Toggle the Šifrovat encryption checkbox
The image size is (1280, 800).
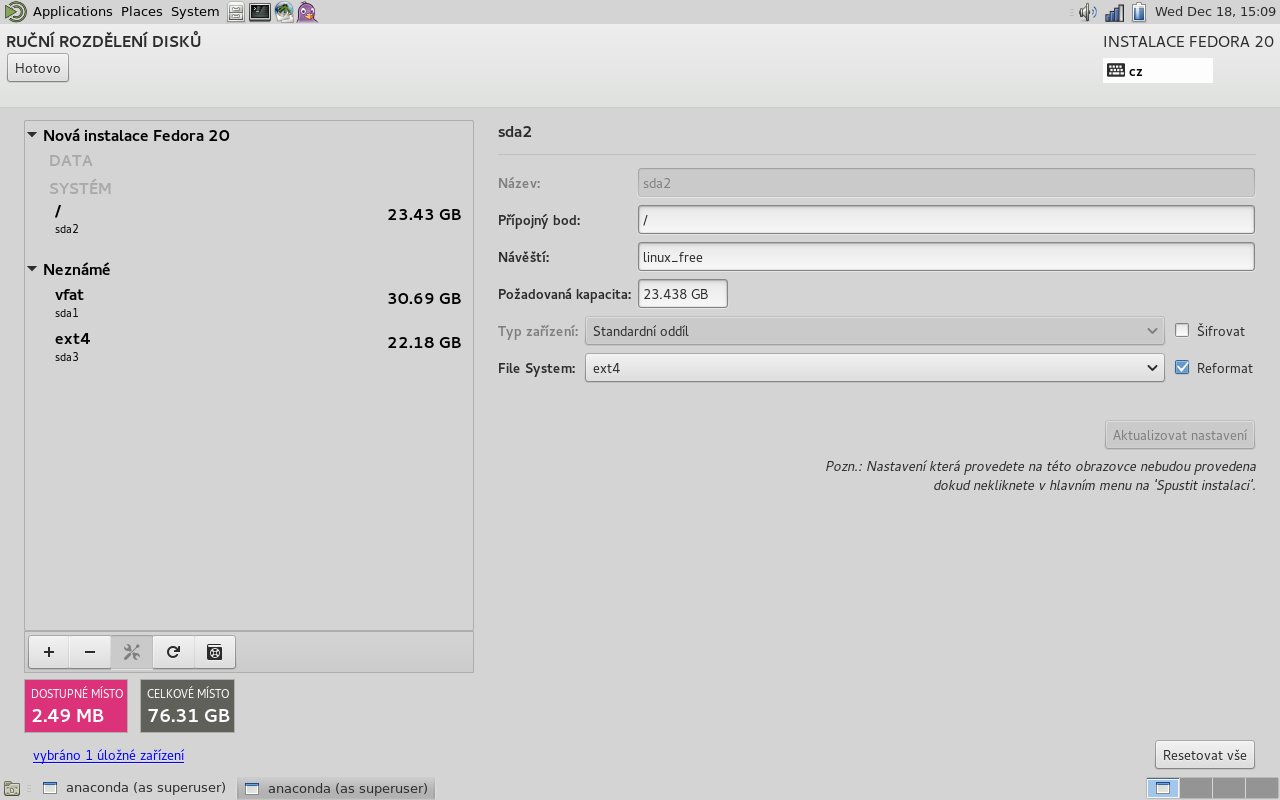(1182, 330)
